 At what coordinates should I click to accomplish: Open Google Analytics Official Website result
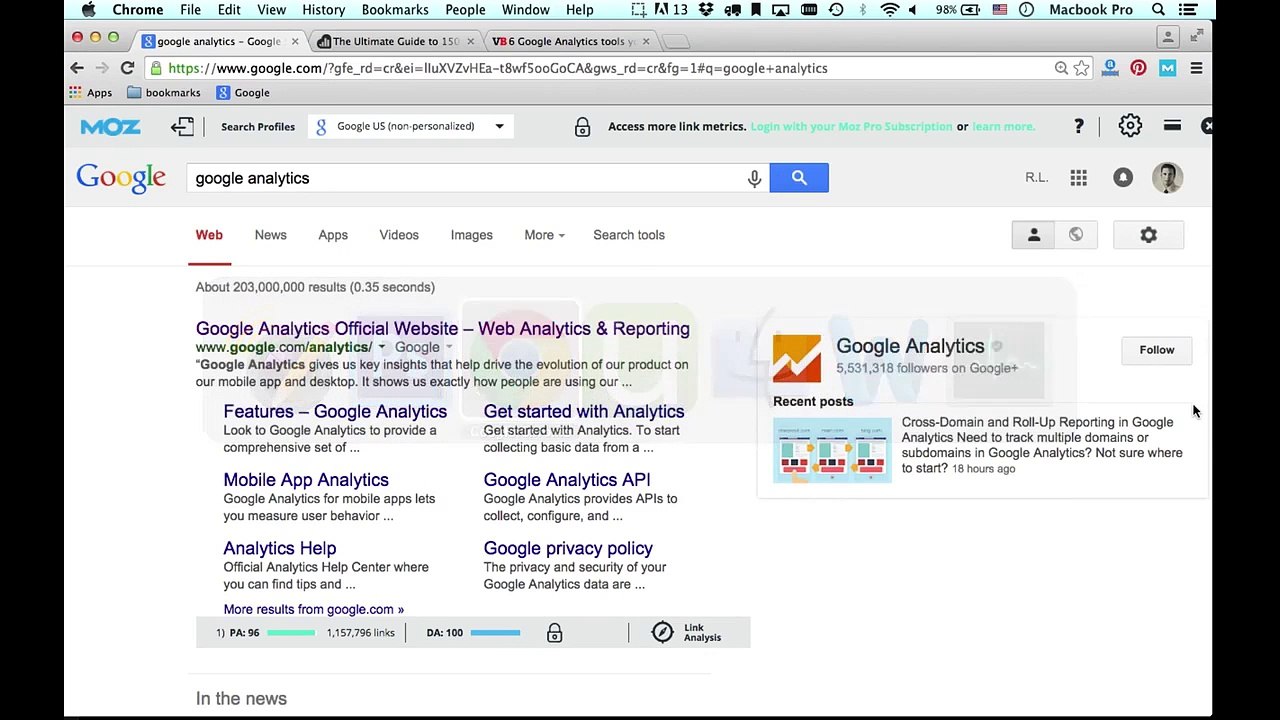click(x=443, y=329)
